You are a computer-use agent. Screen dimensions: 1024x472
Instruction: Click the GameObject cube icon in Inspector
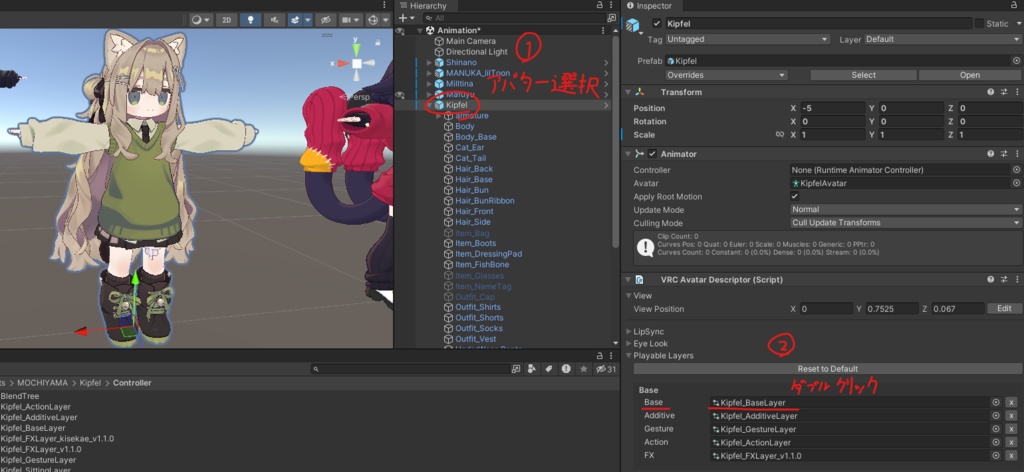632,25
